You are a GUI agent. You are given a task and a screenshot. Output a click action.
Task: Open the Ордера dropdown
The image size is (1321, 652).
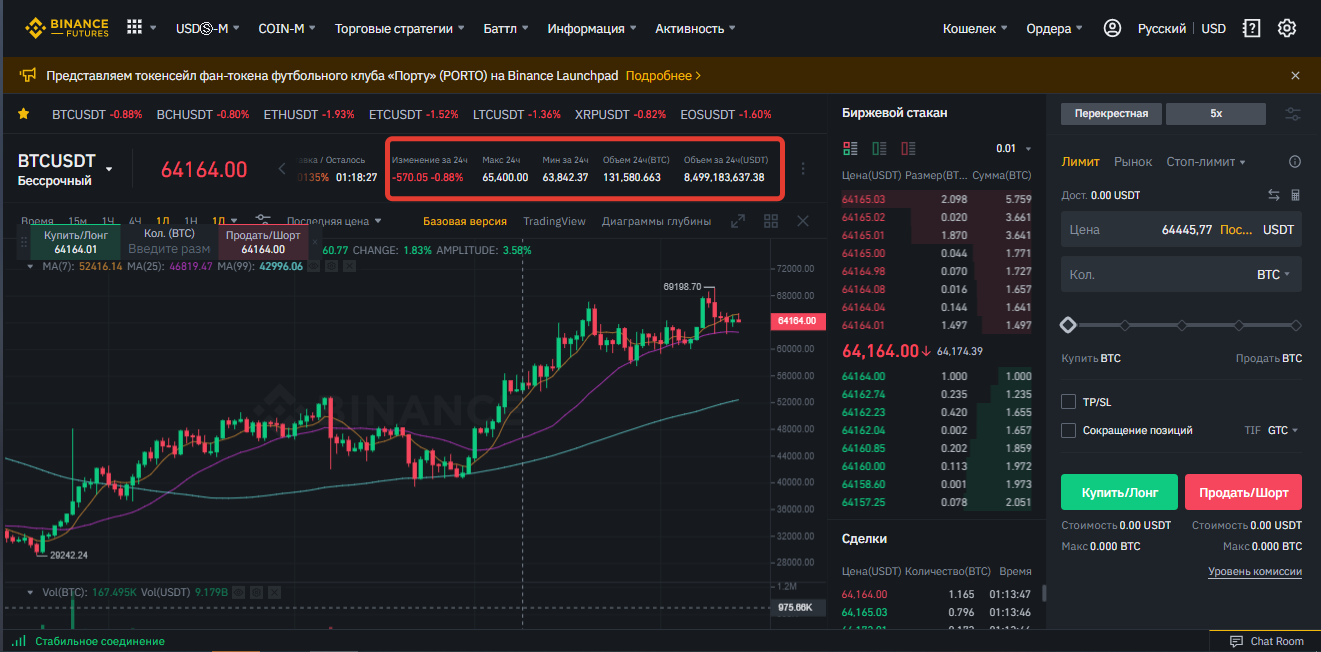1055,28
